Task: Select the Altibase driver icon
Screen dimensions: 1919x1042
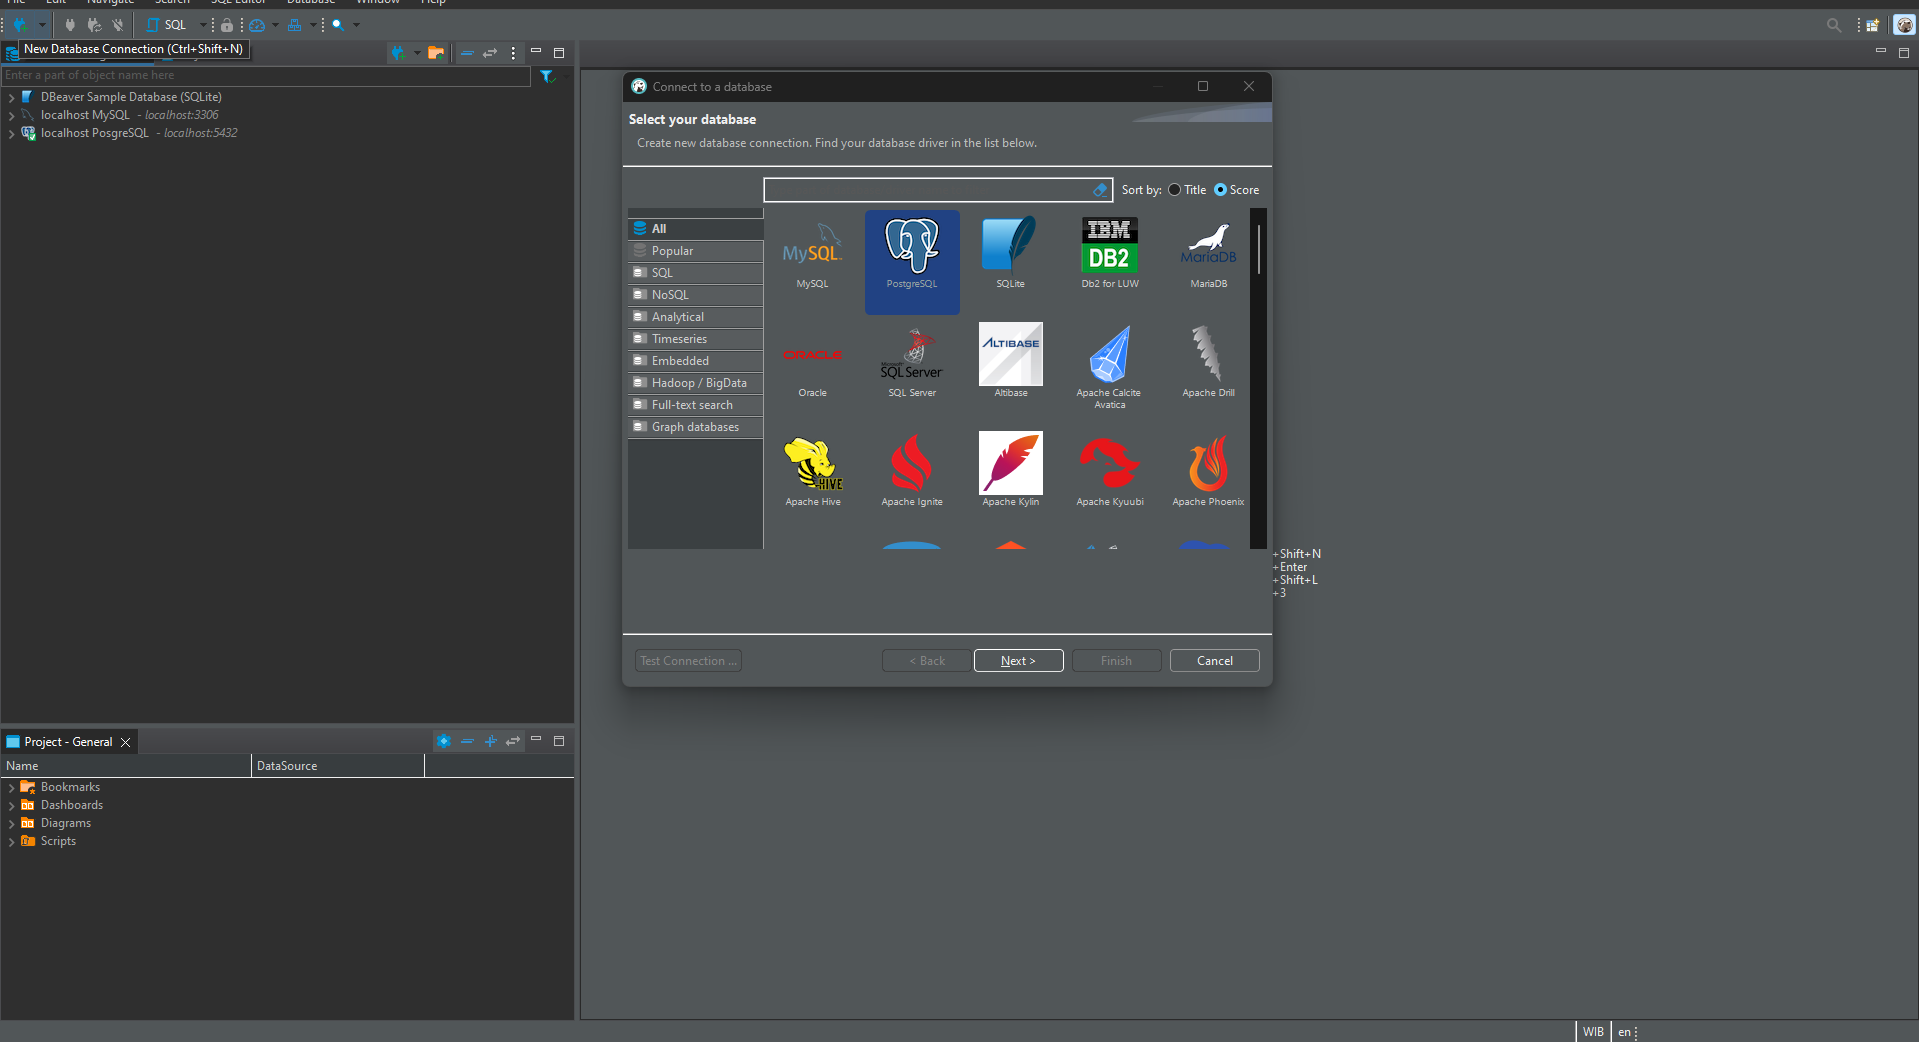Action: click(x=1010, y=362)
